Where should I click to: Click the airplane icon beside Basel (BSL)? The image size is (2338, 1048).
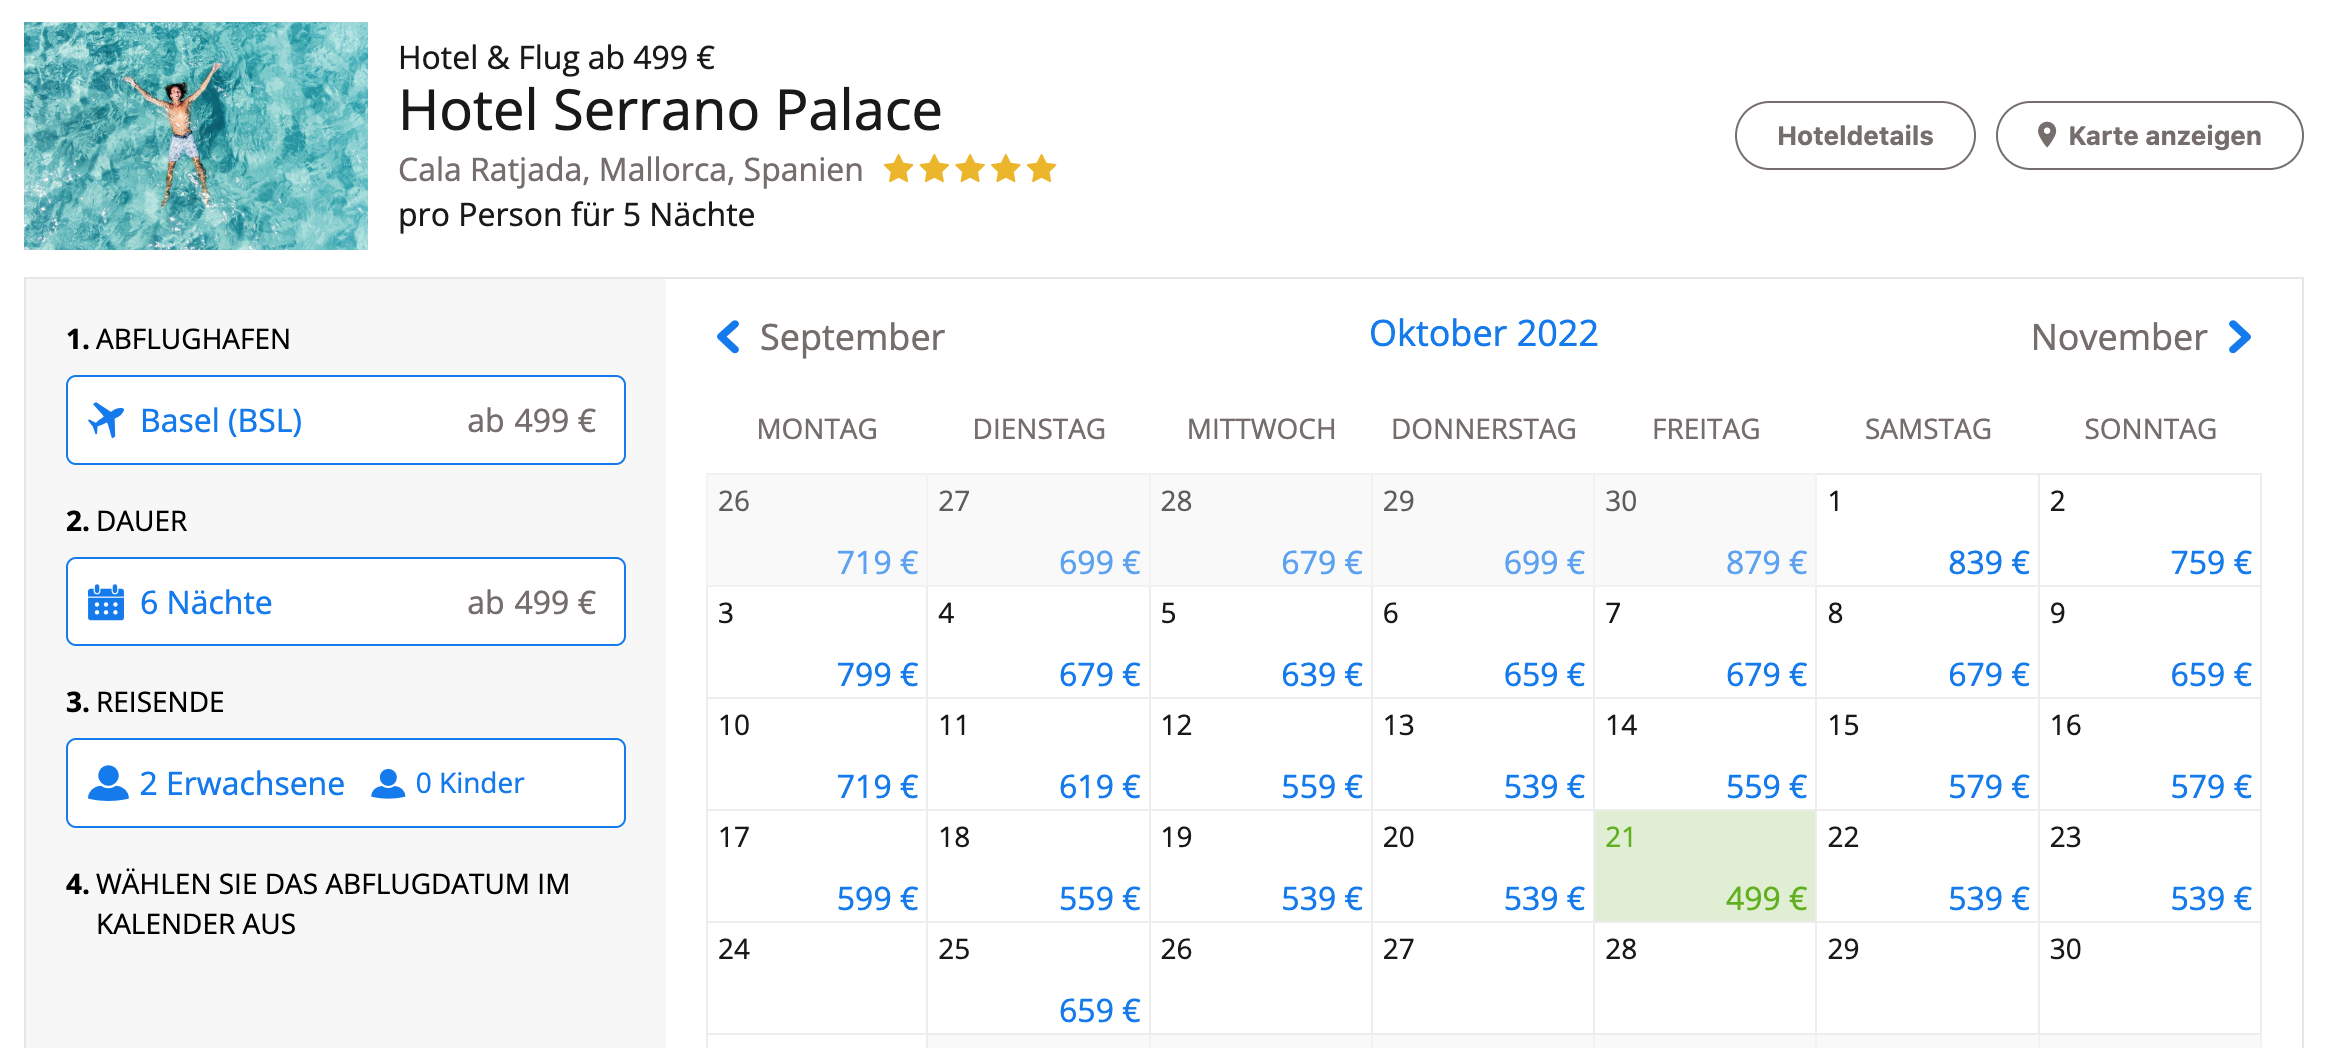click(x=106, y=421)
